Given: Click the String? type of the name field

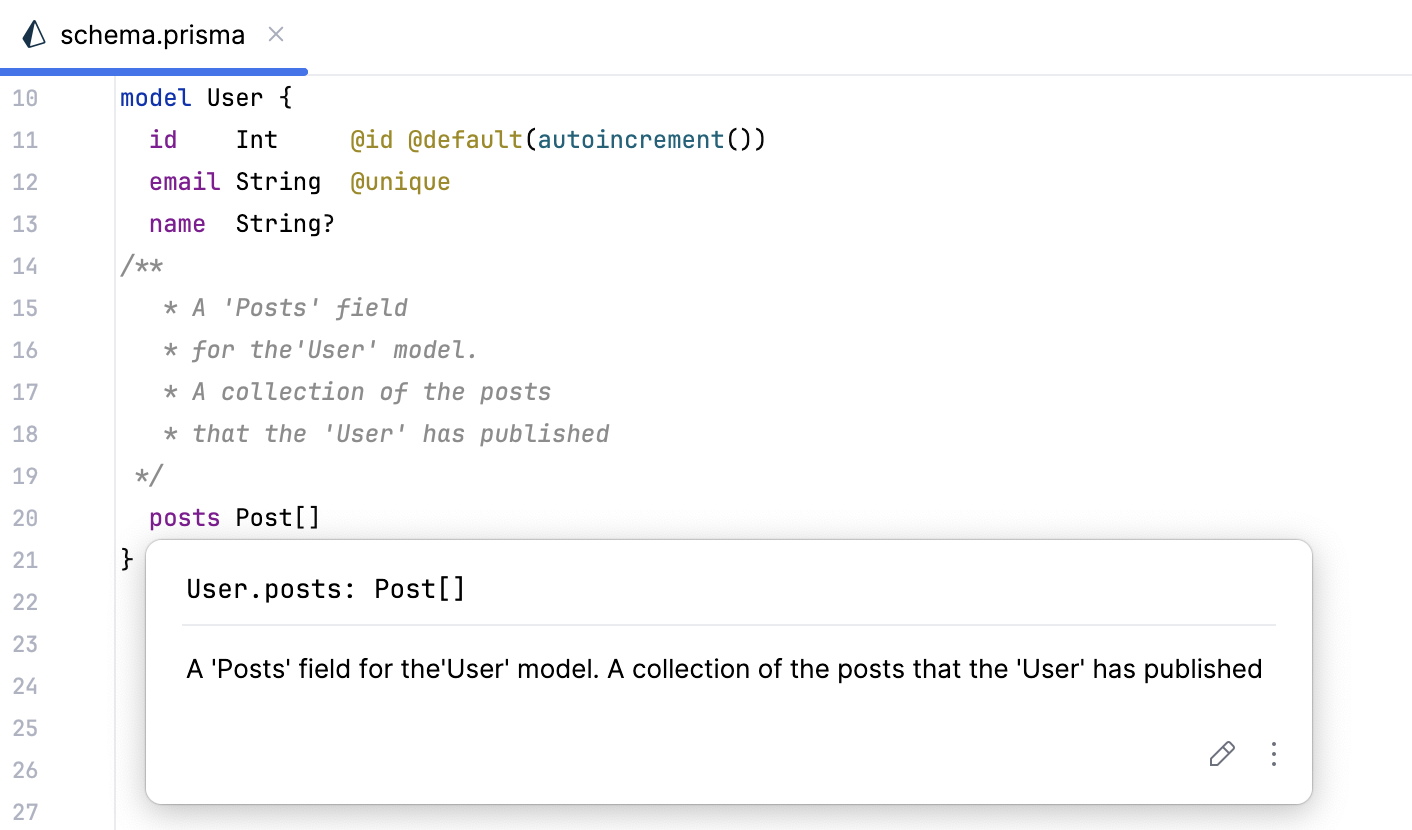Looking at the screenshot, I should [284, 223].
